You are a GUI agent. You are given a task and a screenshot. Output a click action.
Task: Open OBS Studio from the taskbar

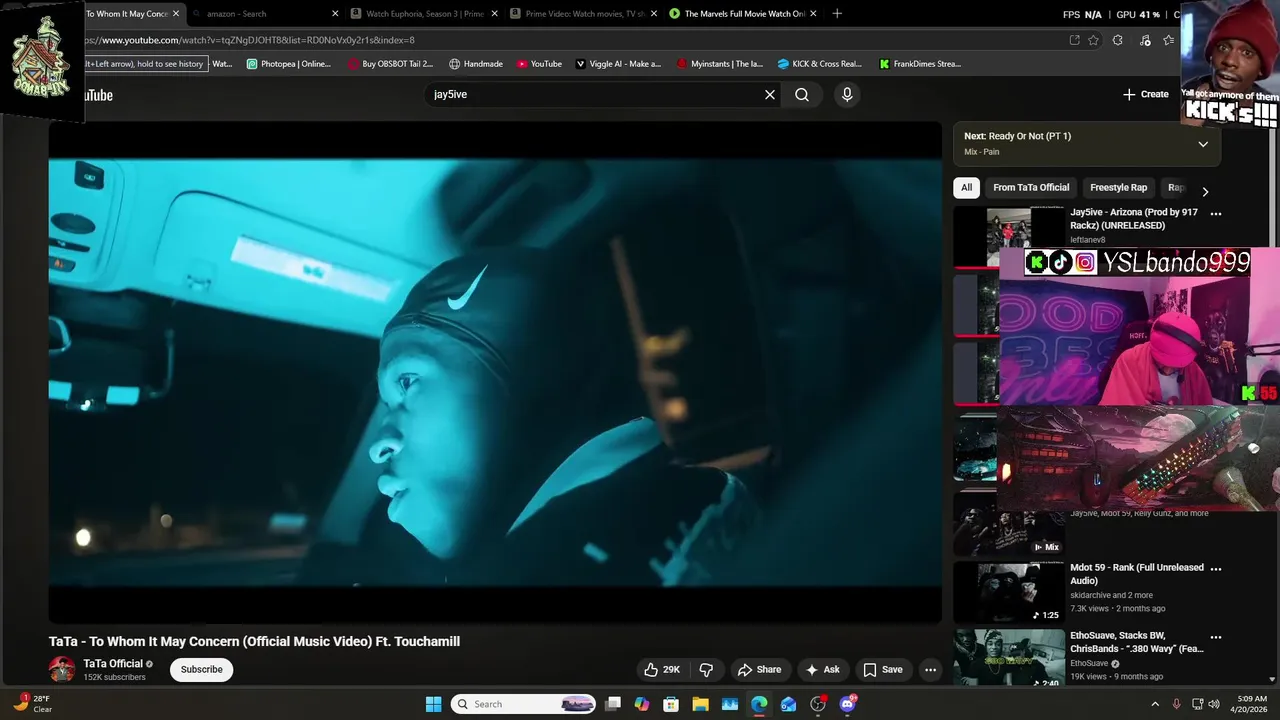[x=818, y=704]
